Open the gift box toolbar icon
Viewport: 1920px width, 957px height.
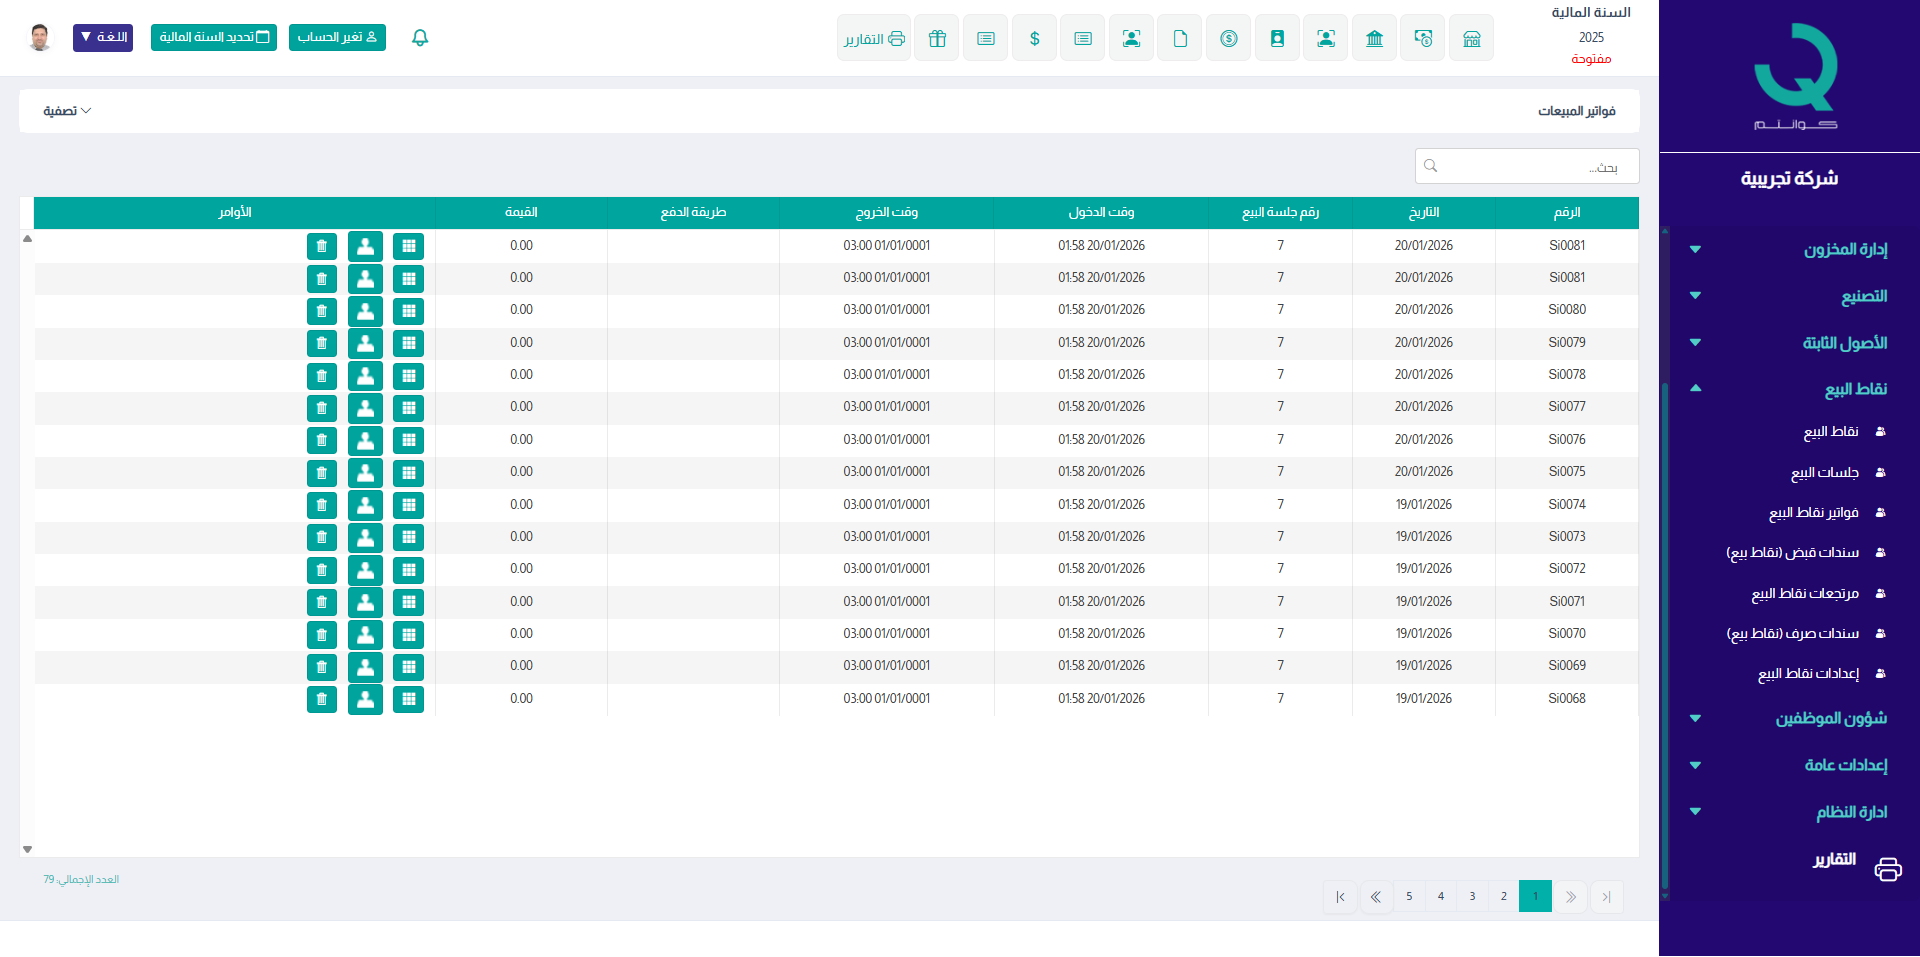[x=936, y=39]
